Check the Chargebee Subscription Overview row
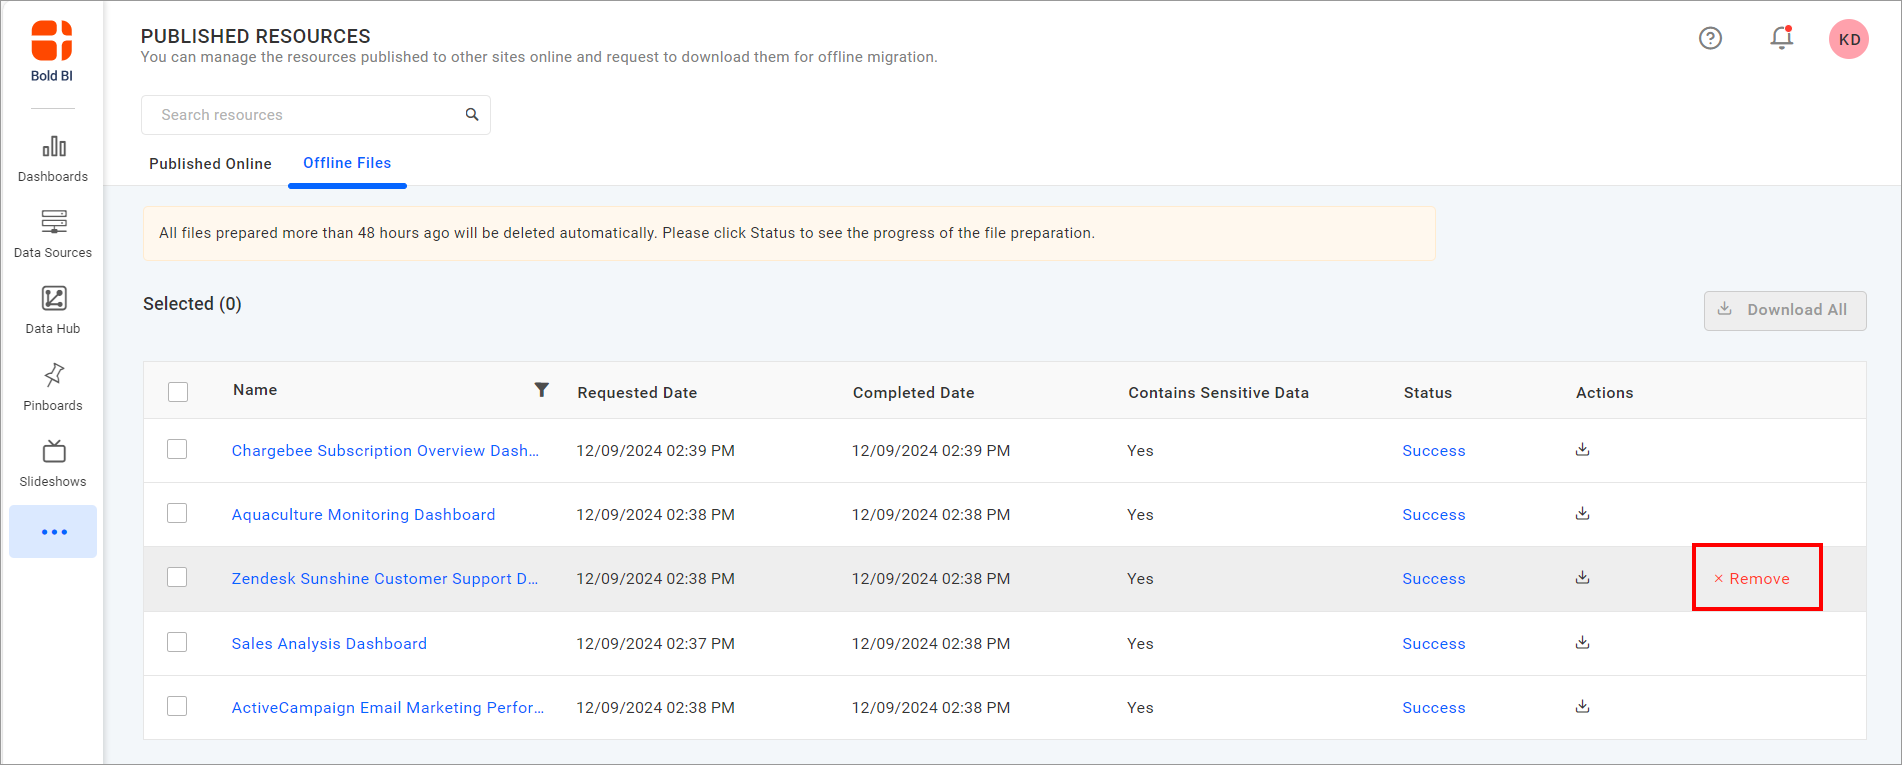The image size is (1902, 765). click(177, 449)
